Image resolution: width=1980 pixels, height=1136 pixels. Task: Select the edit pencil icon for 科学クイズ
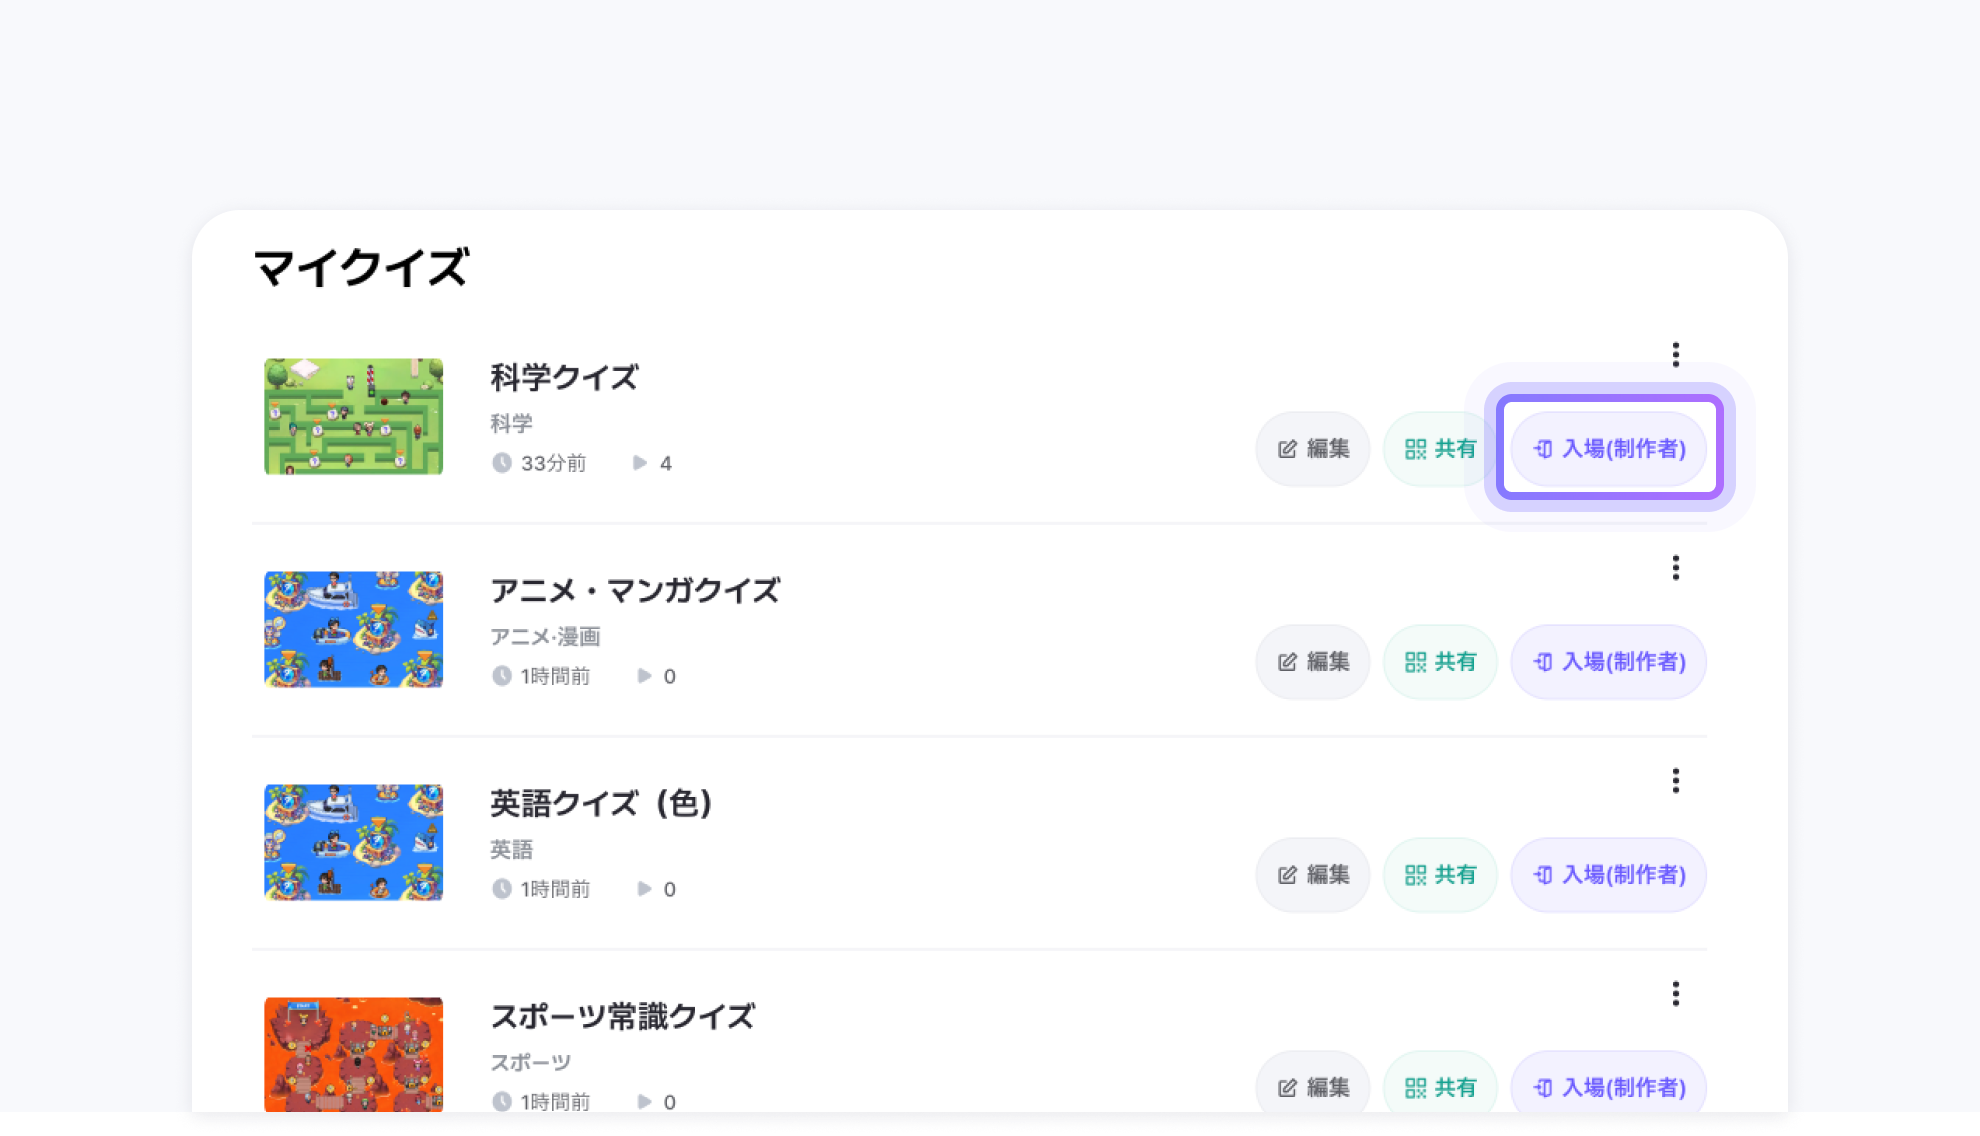point(1286,449)
